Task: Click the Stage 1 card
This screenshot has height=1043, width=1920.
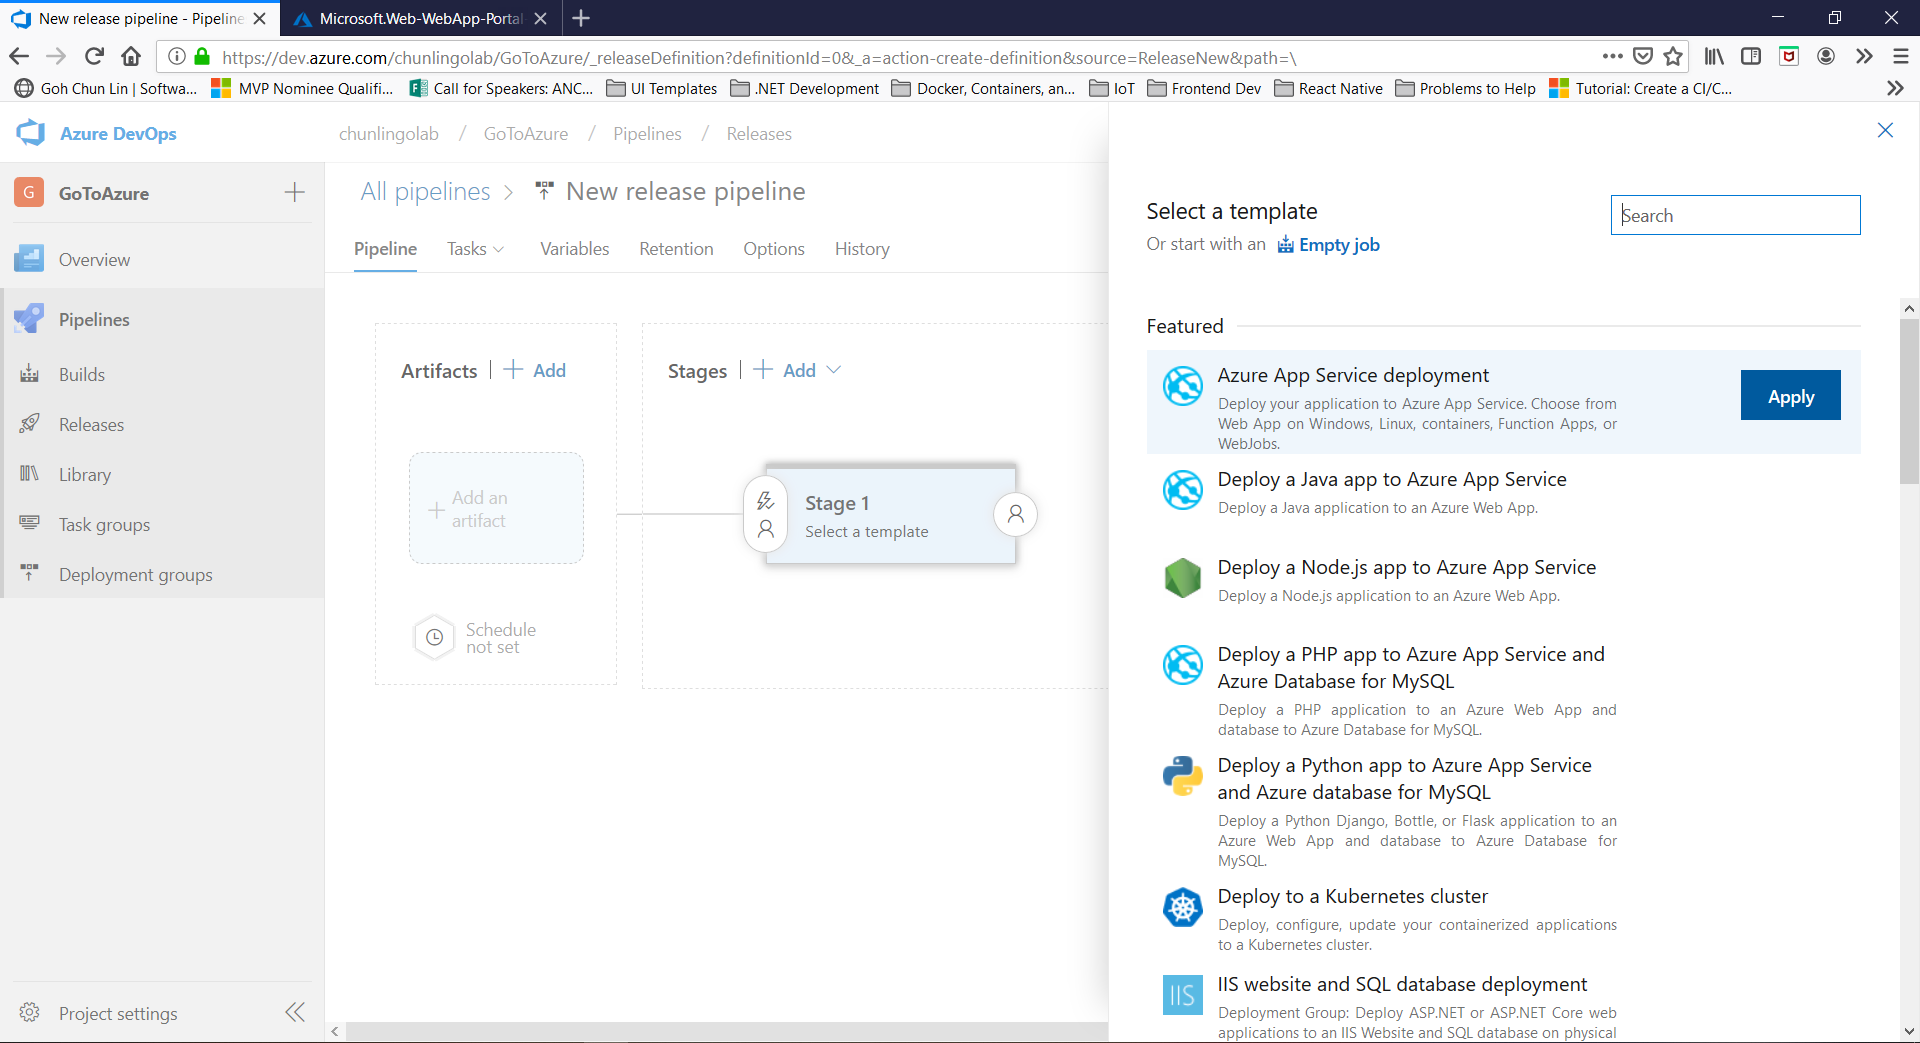Action: coord(890,515)
